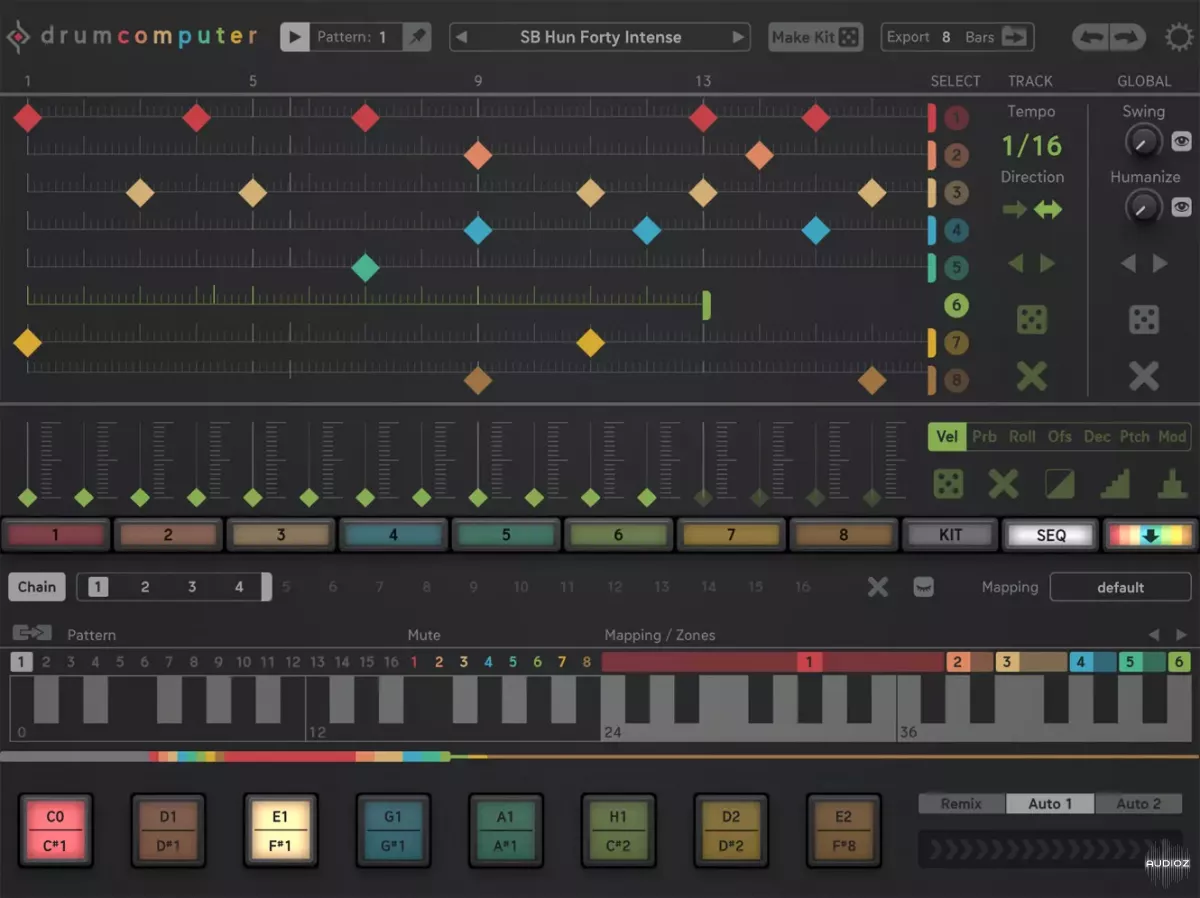Open the settings gear
This screenshot has width=1200, height=898.
(x=1180, y=38)
